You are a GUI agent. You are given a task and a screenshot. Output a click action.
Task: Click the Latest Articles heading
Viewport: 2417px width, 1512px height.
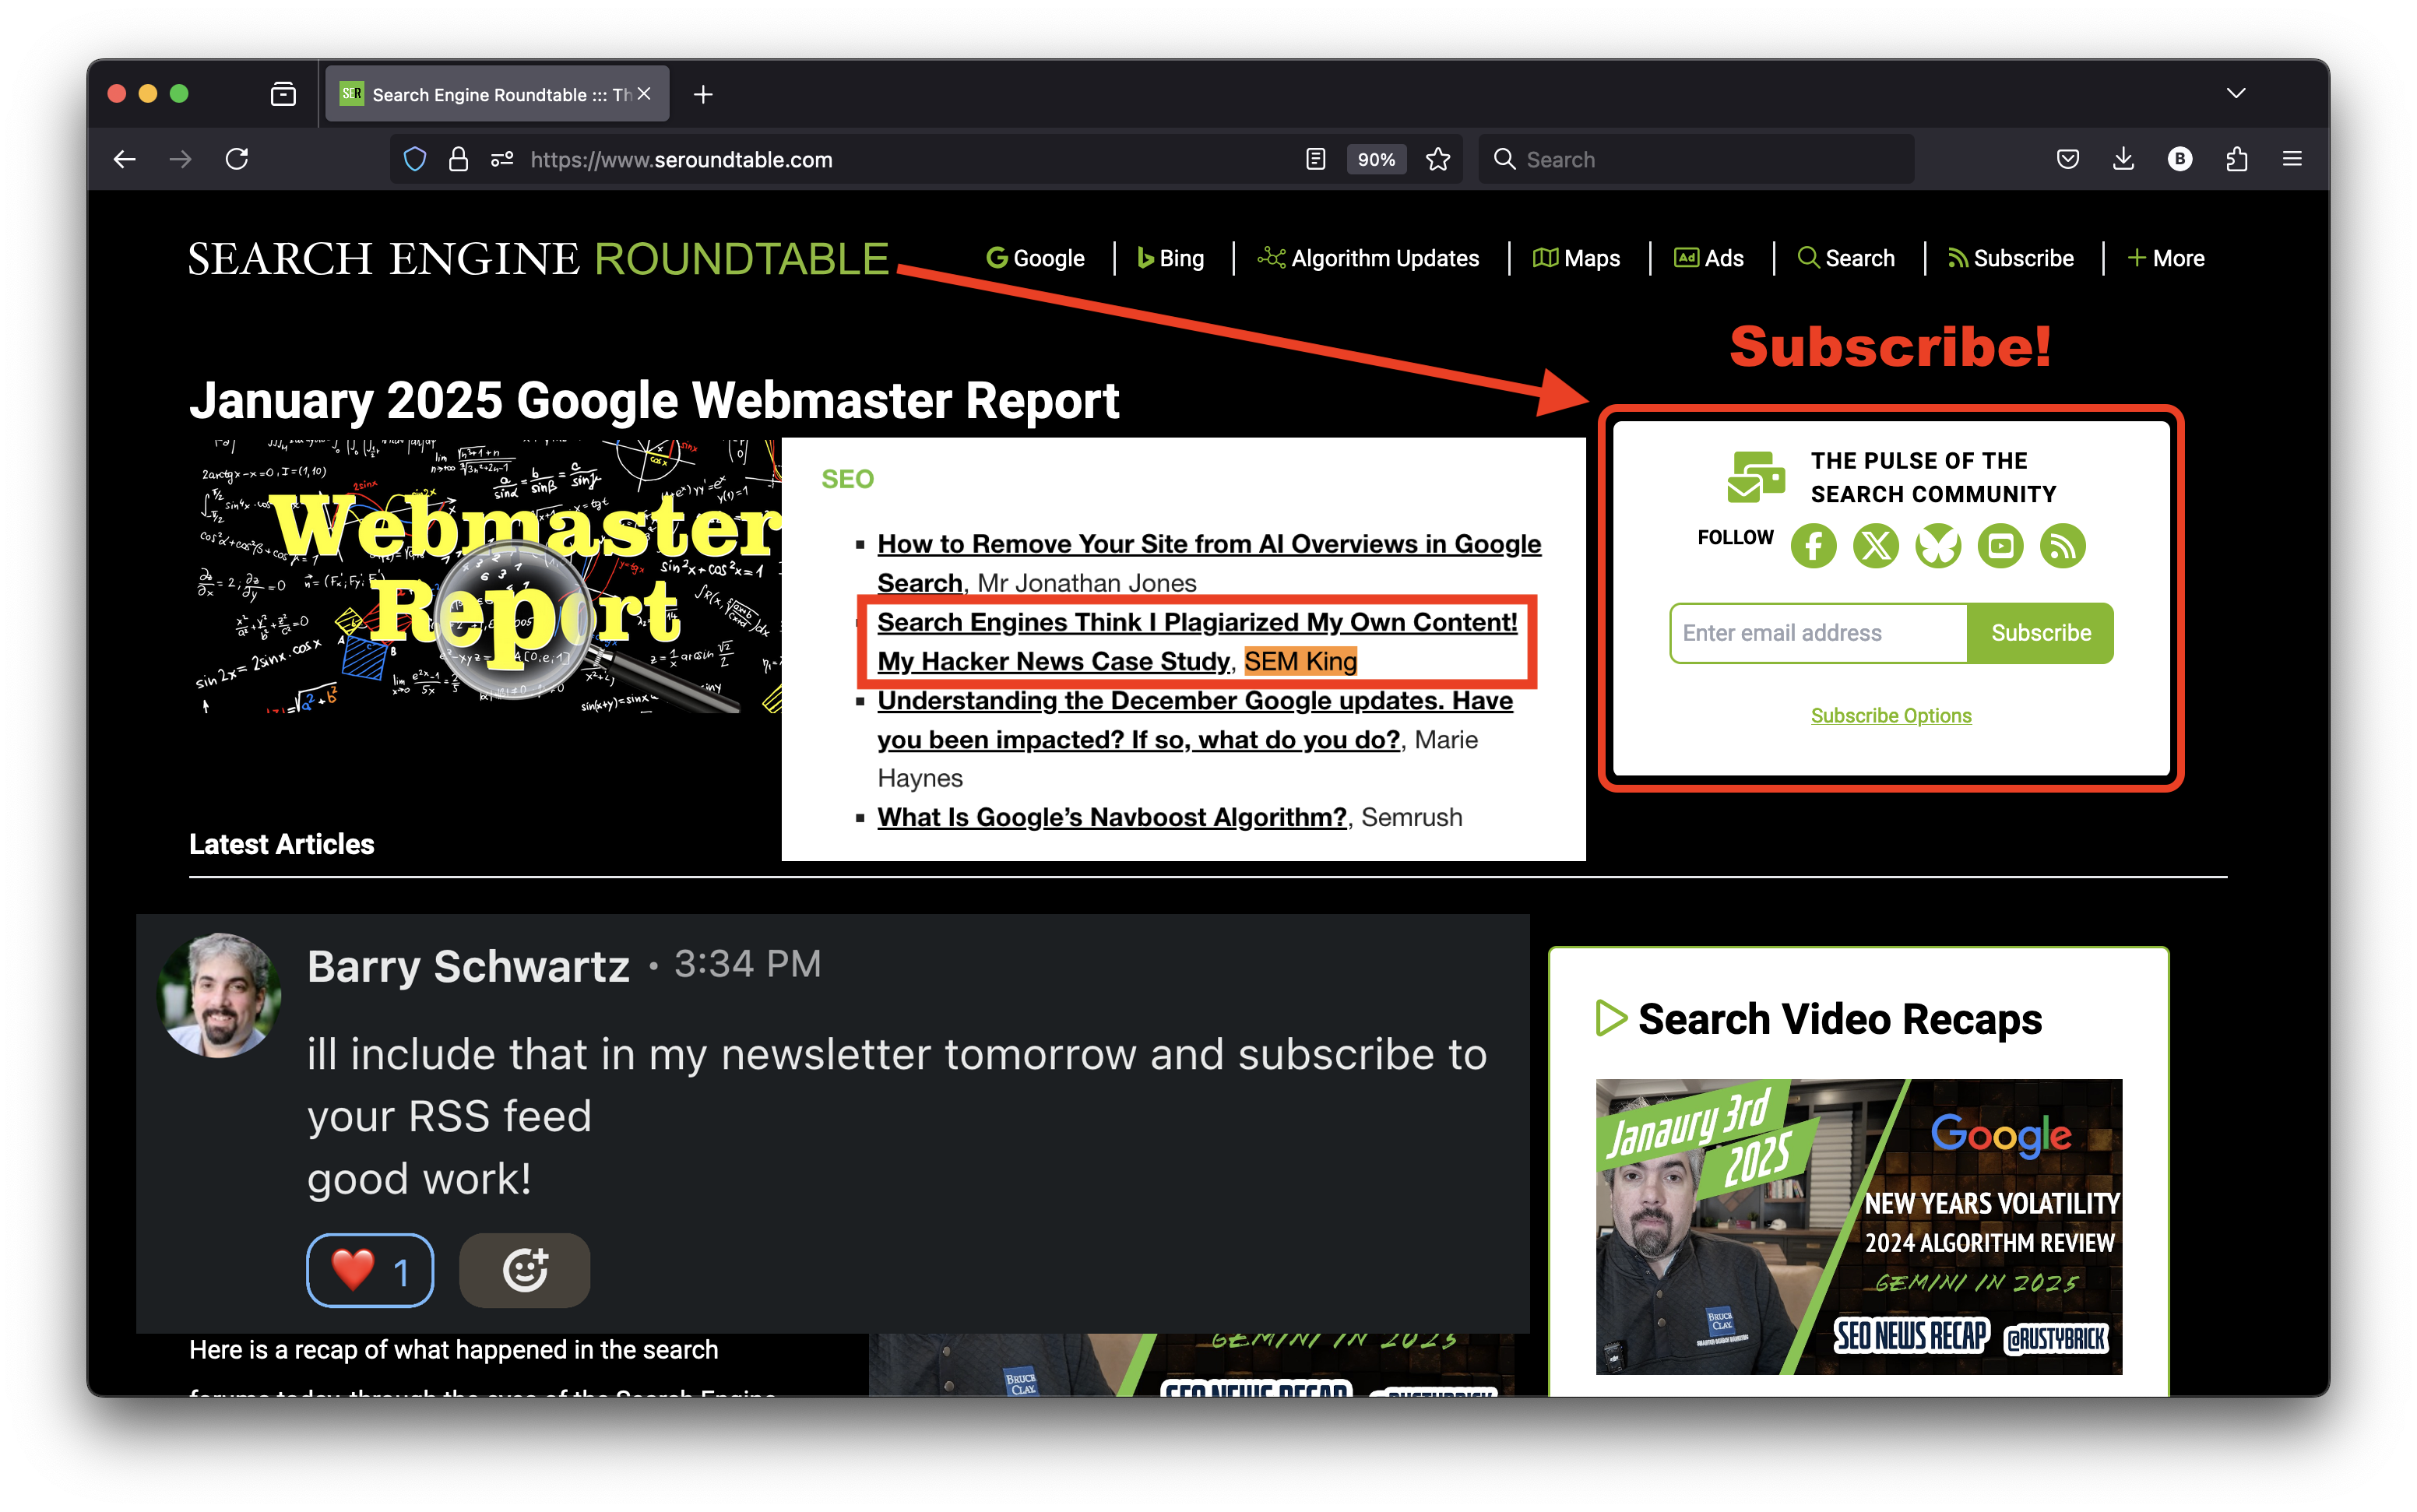(281, 844)
